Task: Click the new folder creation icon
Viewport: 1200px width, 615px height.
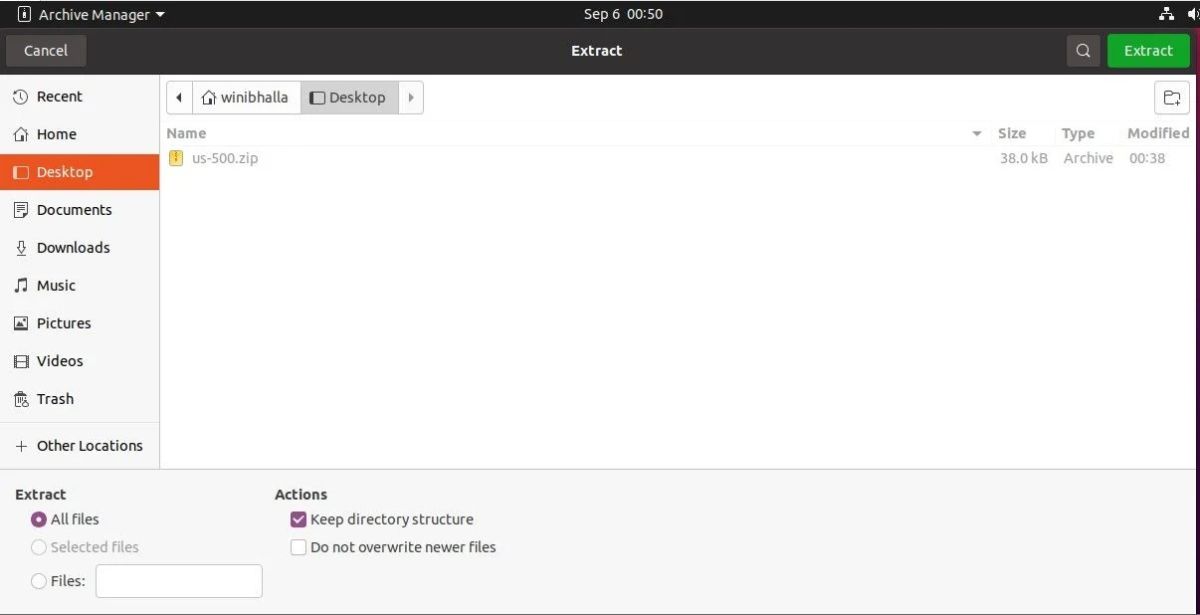Action: (x=1171, y=97)
